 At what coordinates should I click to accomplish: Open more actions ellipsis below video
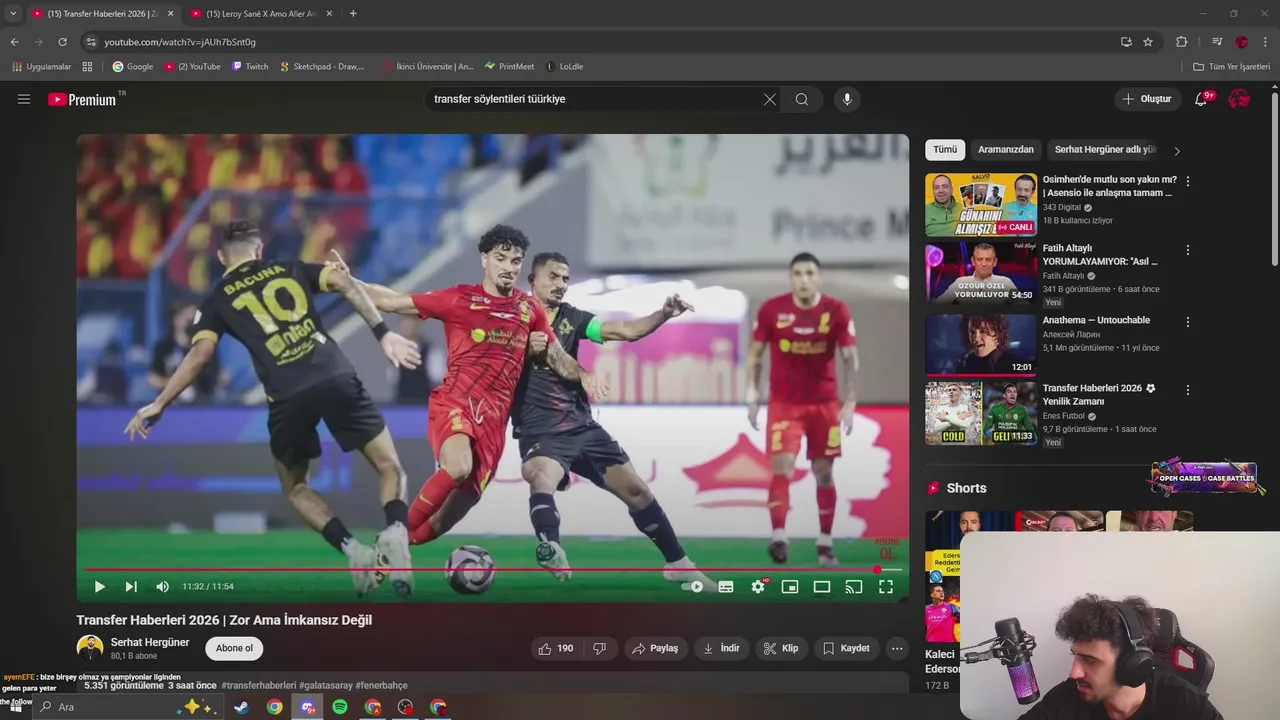pos(897,648)
